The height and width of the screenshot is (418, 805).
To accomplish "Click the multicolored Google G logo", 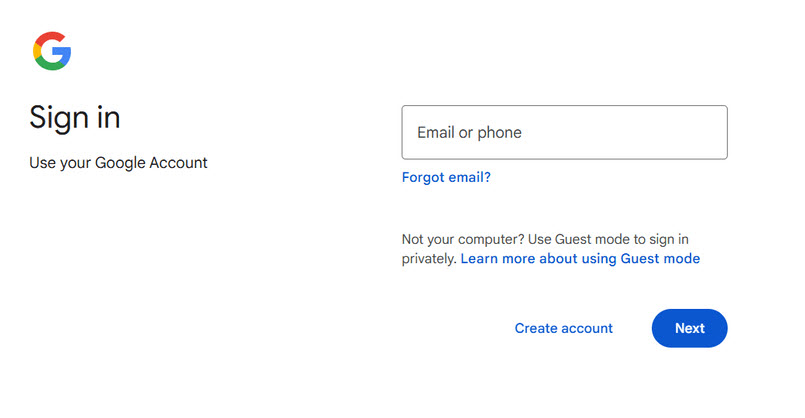I will pyautogui.click(x=52, y=51).
